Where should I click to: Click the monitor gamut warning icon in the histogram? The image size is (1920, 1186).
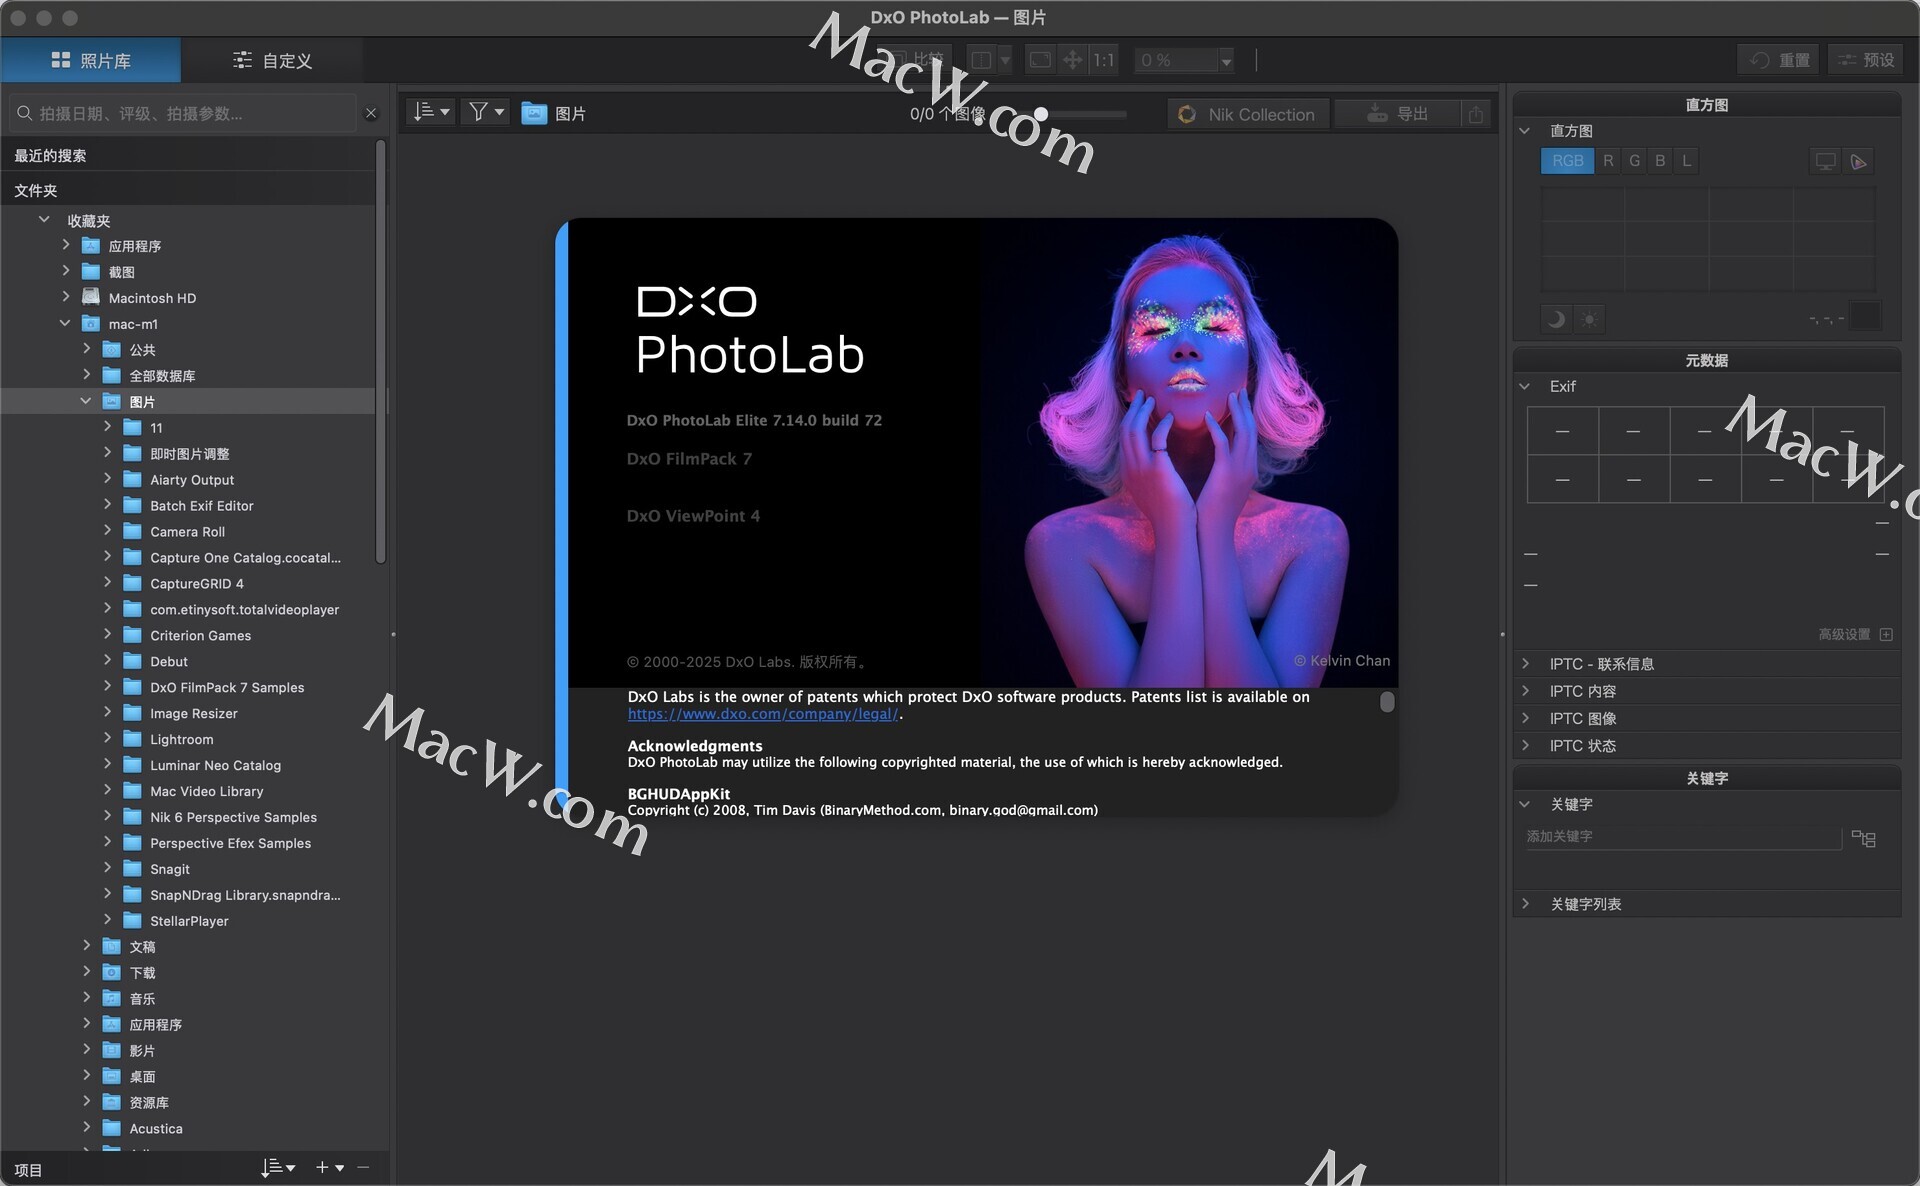[x=1825, y=161]
